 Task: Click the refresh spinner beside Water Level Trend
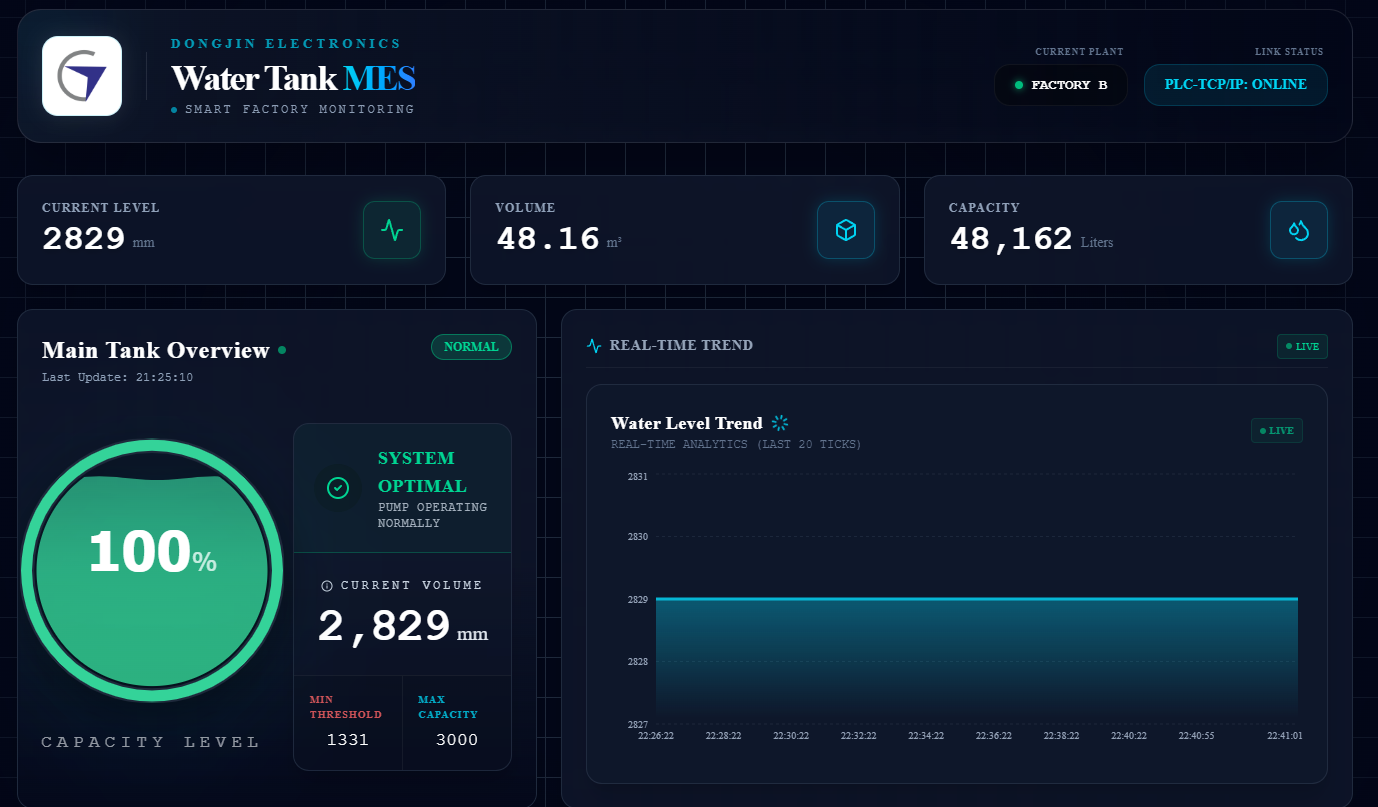tap(779, 422)
